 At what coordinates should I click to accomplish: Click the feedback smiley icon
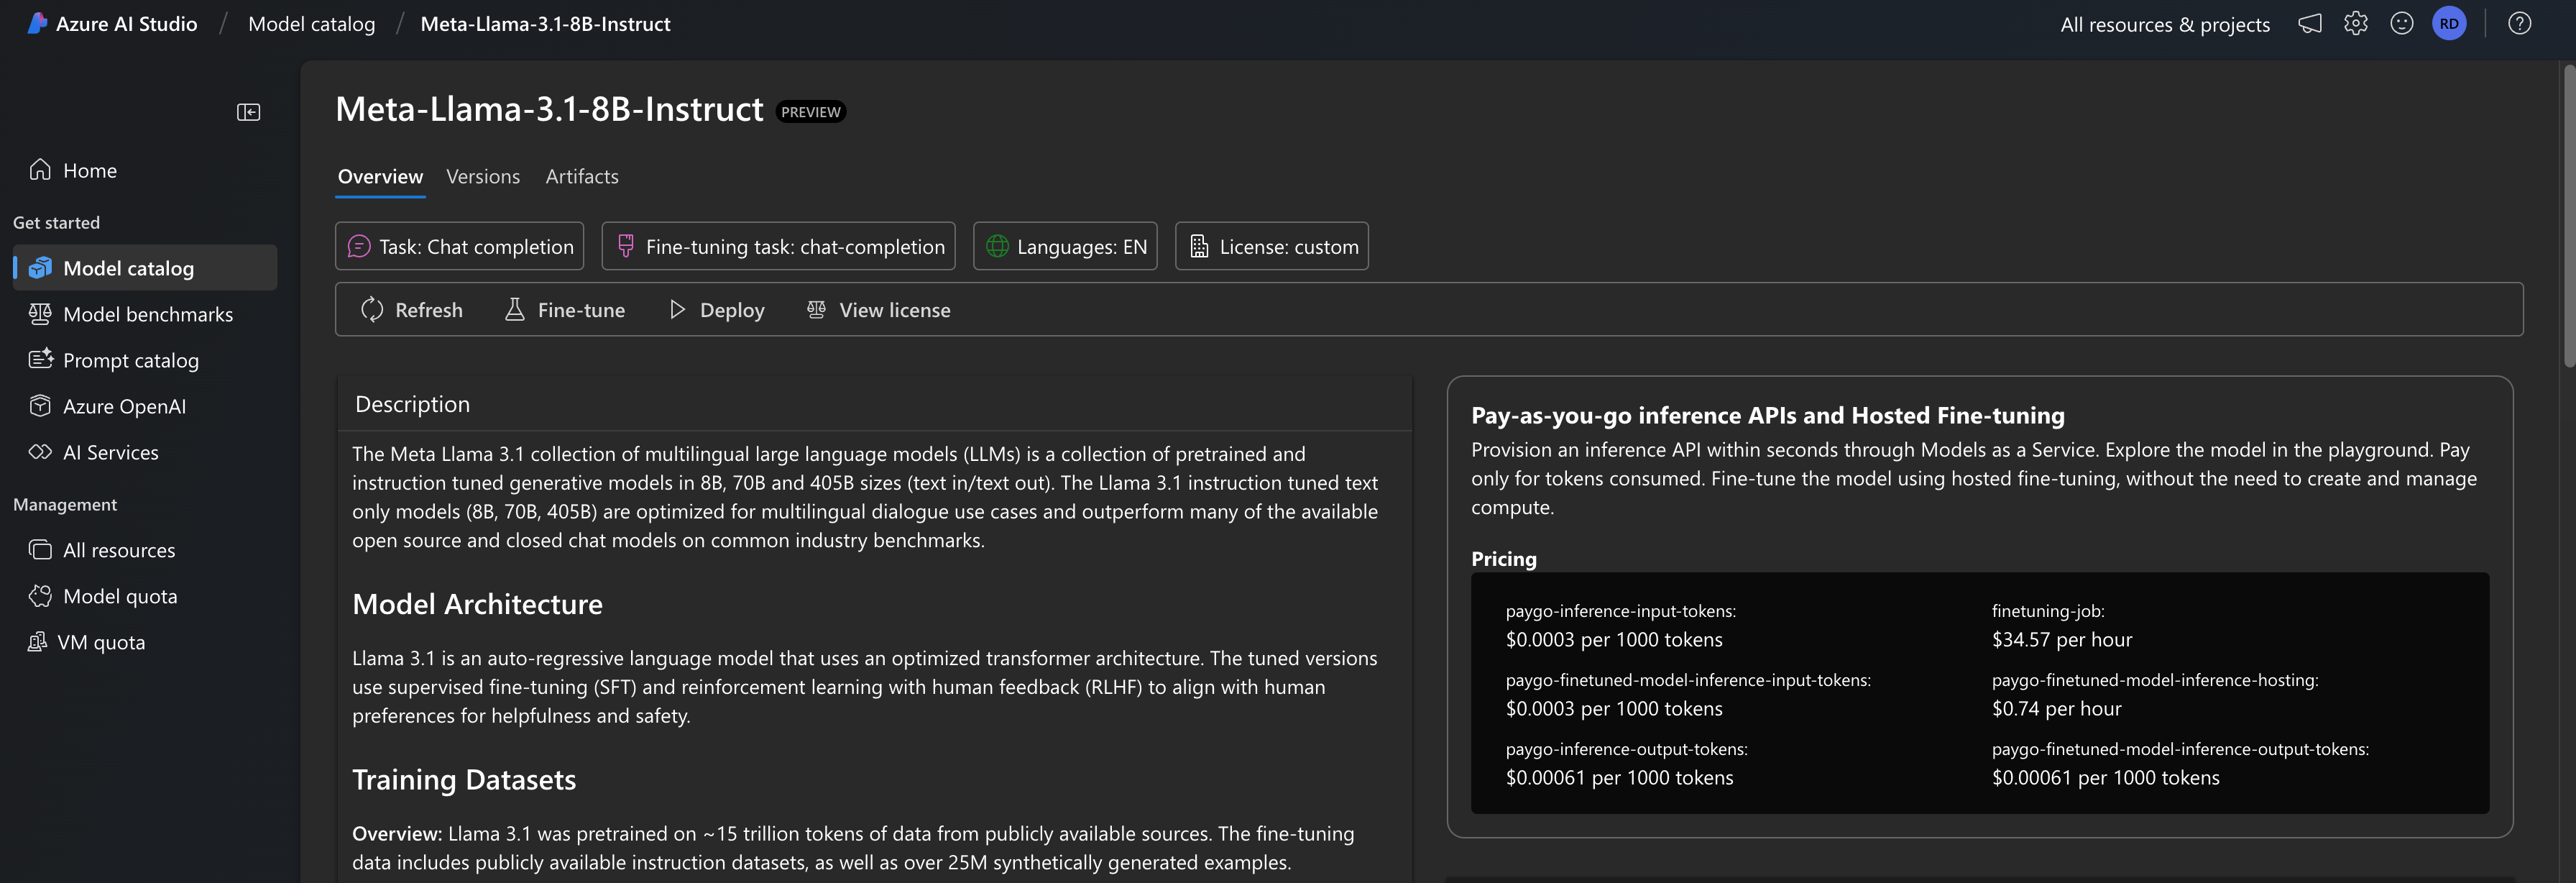tap(2402, 24)
